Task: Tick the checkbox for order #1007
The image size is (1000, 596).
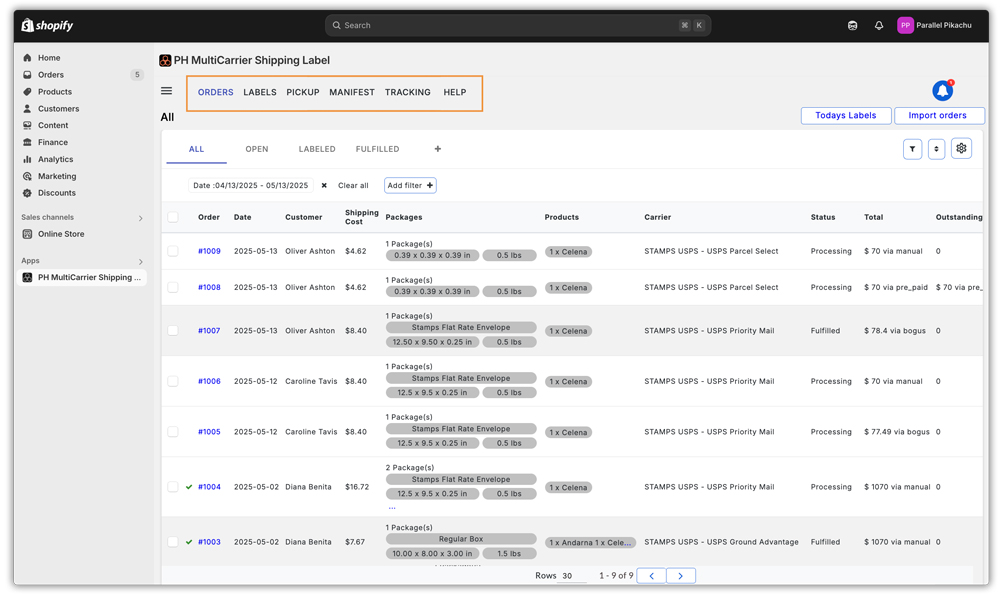Action: coord(173,331)
